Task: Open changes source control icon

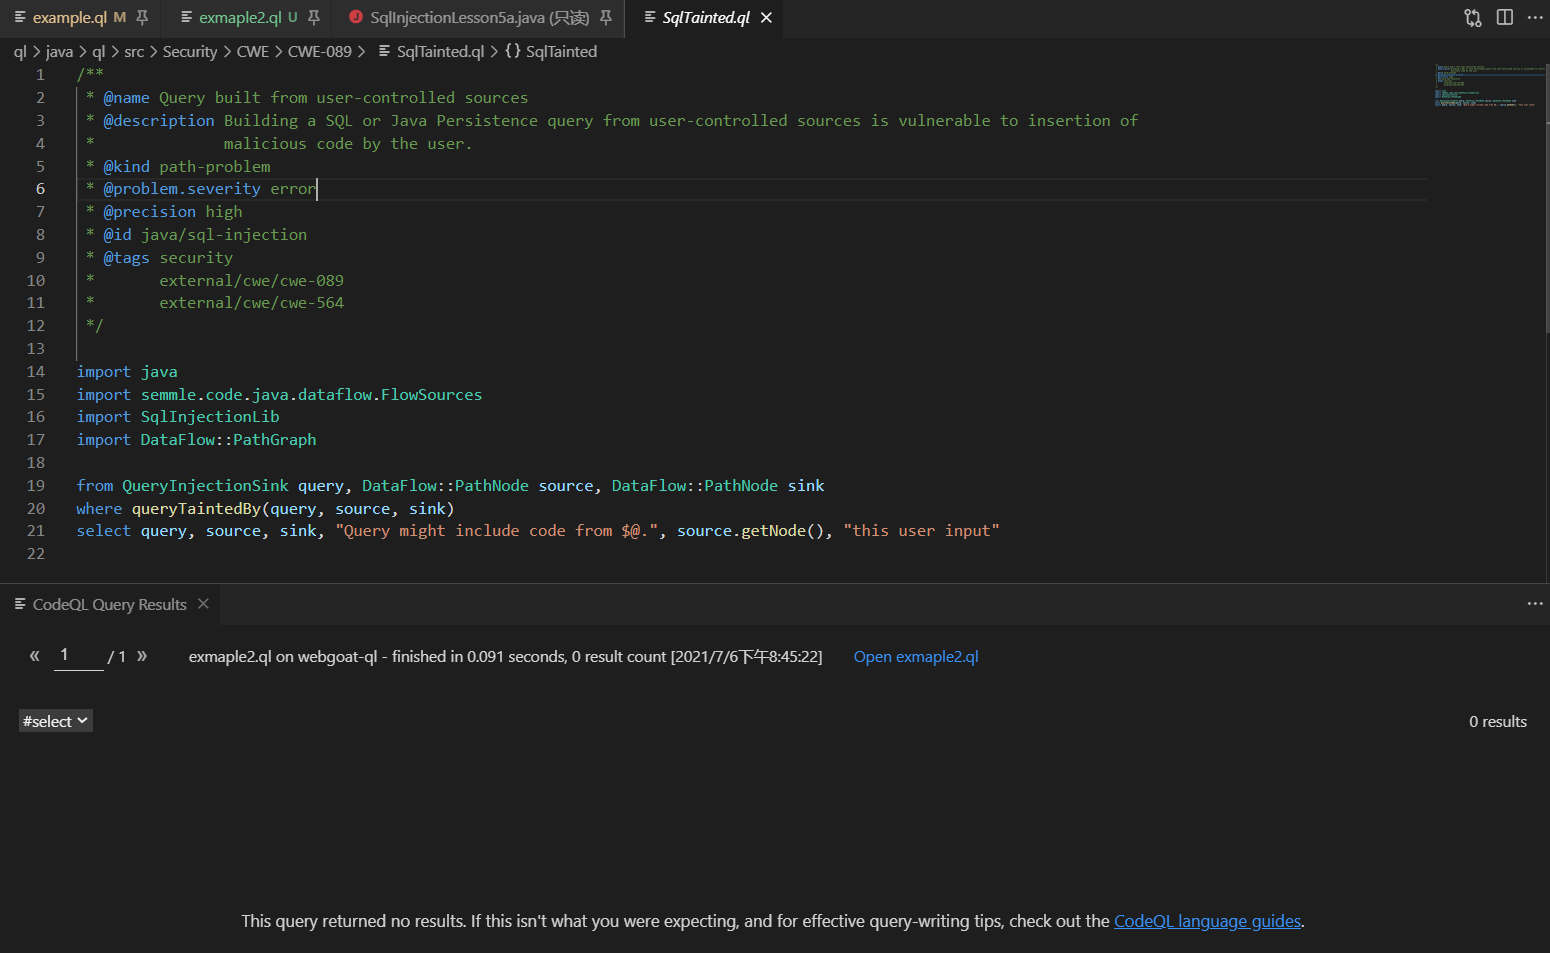Action: [x=1473, y=18]
